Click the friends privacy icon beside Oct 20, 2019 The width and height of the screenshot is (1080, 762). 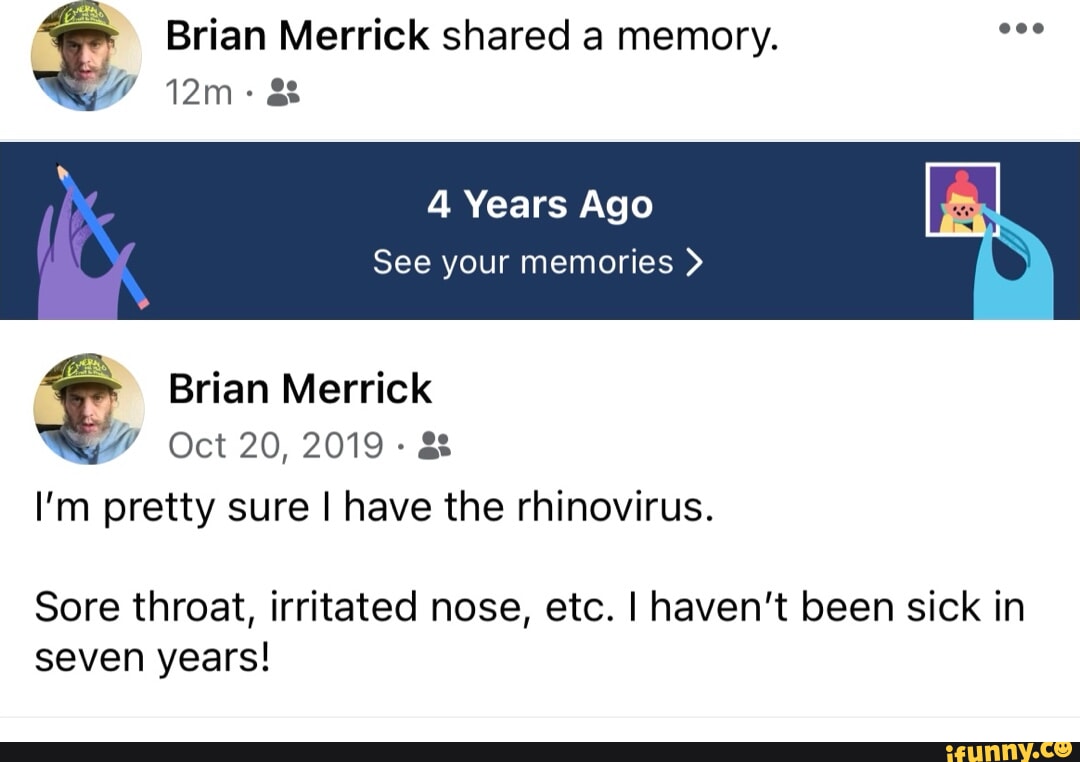435,446
